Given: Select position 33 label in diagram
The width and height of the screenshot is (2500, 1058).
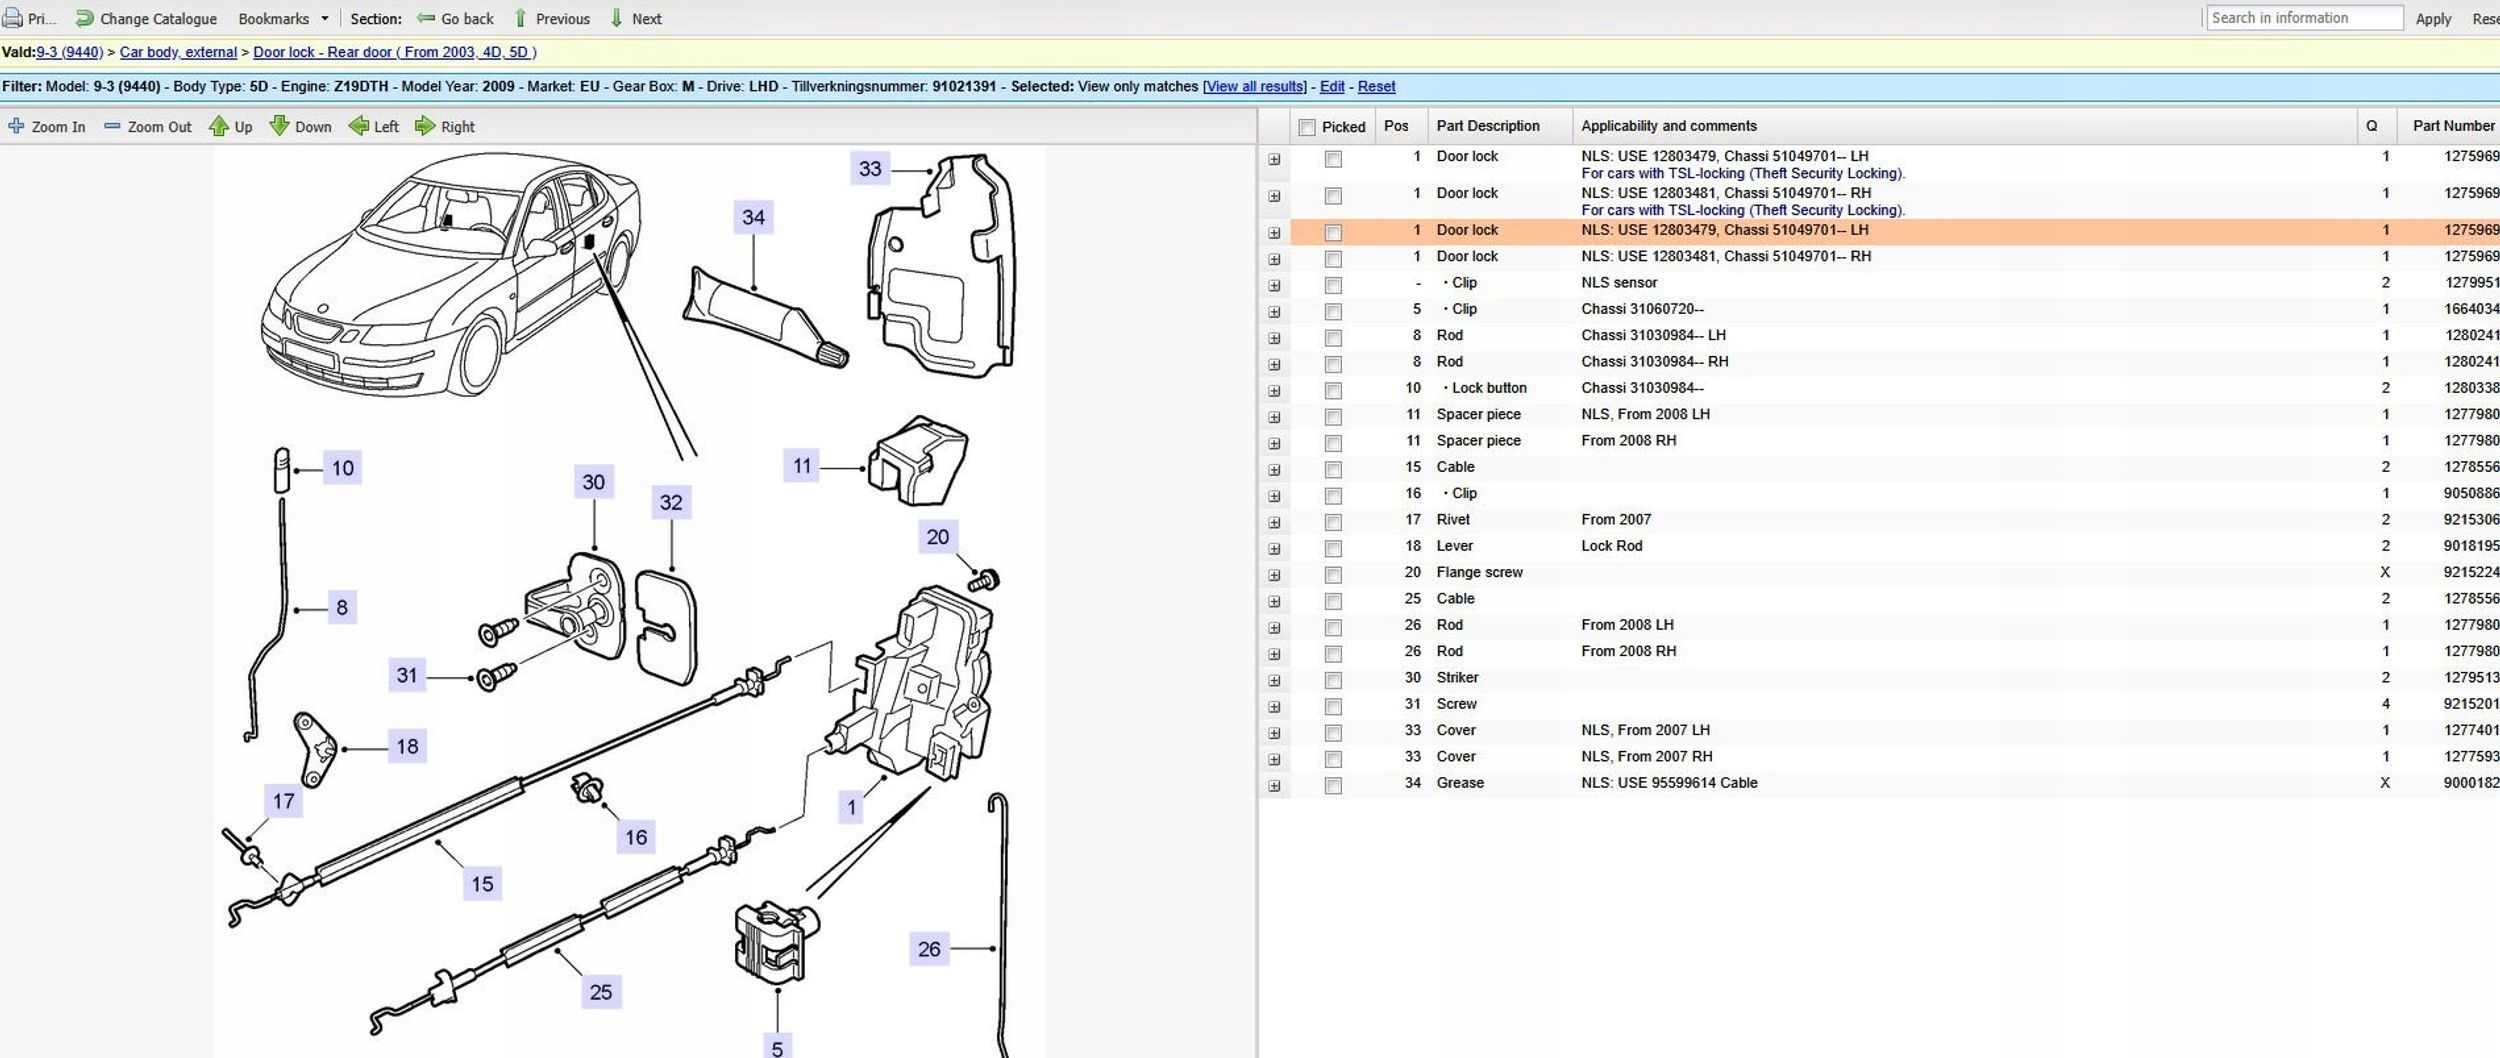Looking at the screenshot, I should (x=870, y=169).
